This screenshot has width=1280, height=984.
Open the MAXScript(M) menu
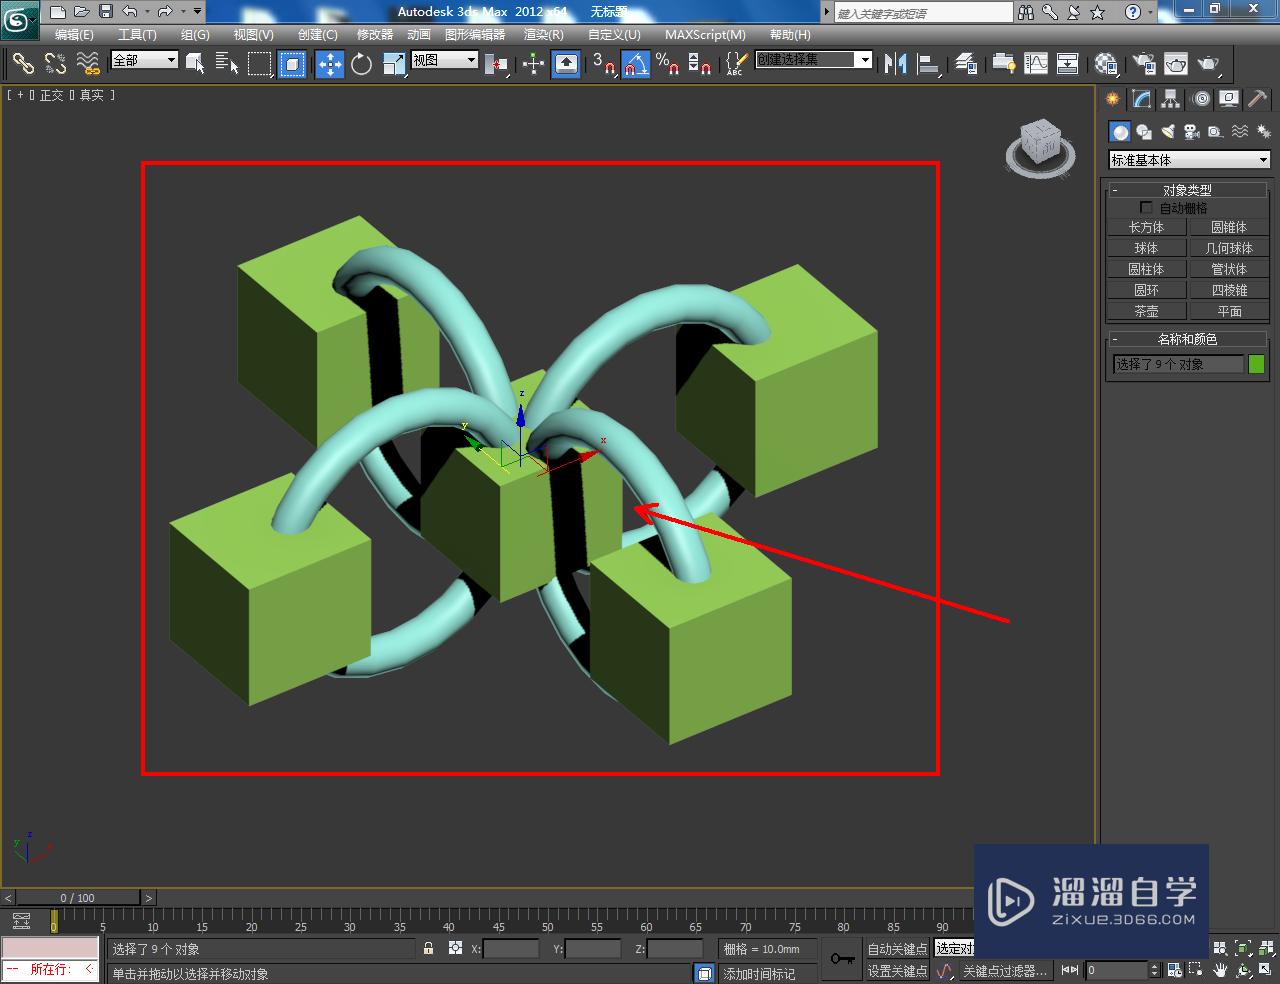(x=705, y=34)
